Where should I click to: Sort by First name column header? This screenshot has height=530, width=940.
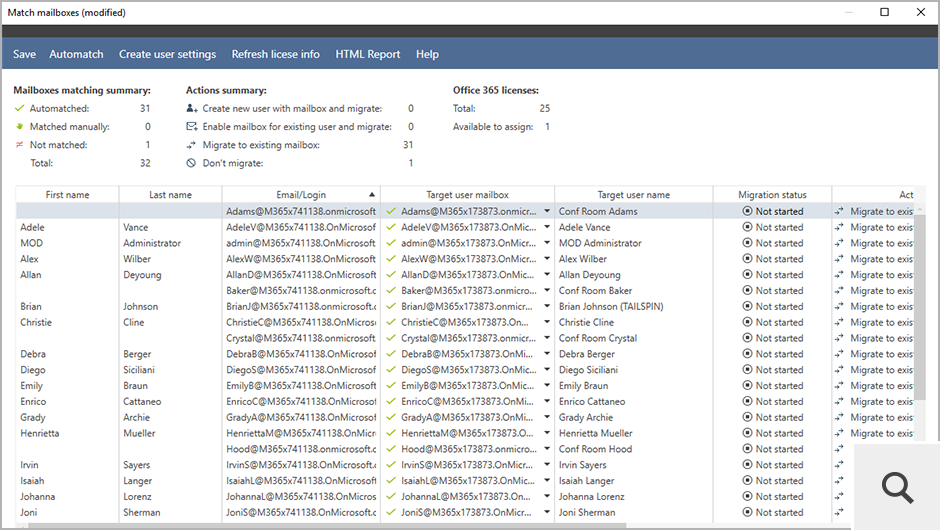click(67, 195)
